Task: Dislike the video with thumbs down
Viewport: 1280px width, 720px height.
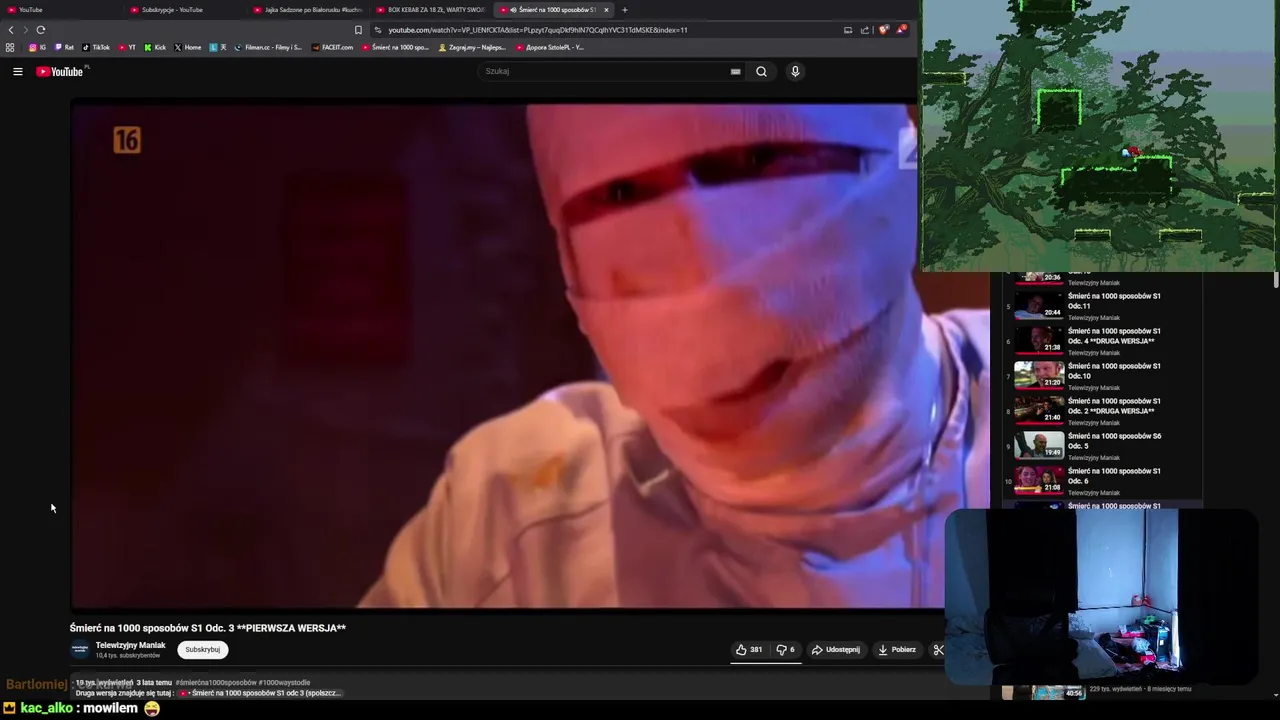Action: point(785,650)
